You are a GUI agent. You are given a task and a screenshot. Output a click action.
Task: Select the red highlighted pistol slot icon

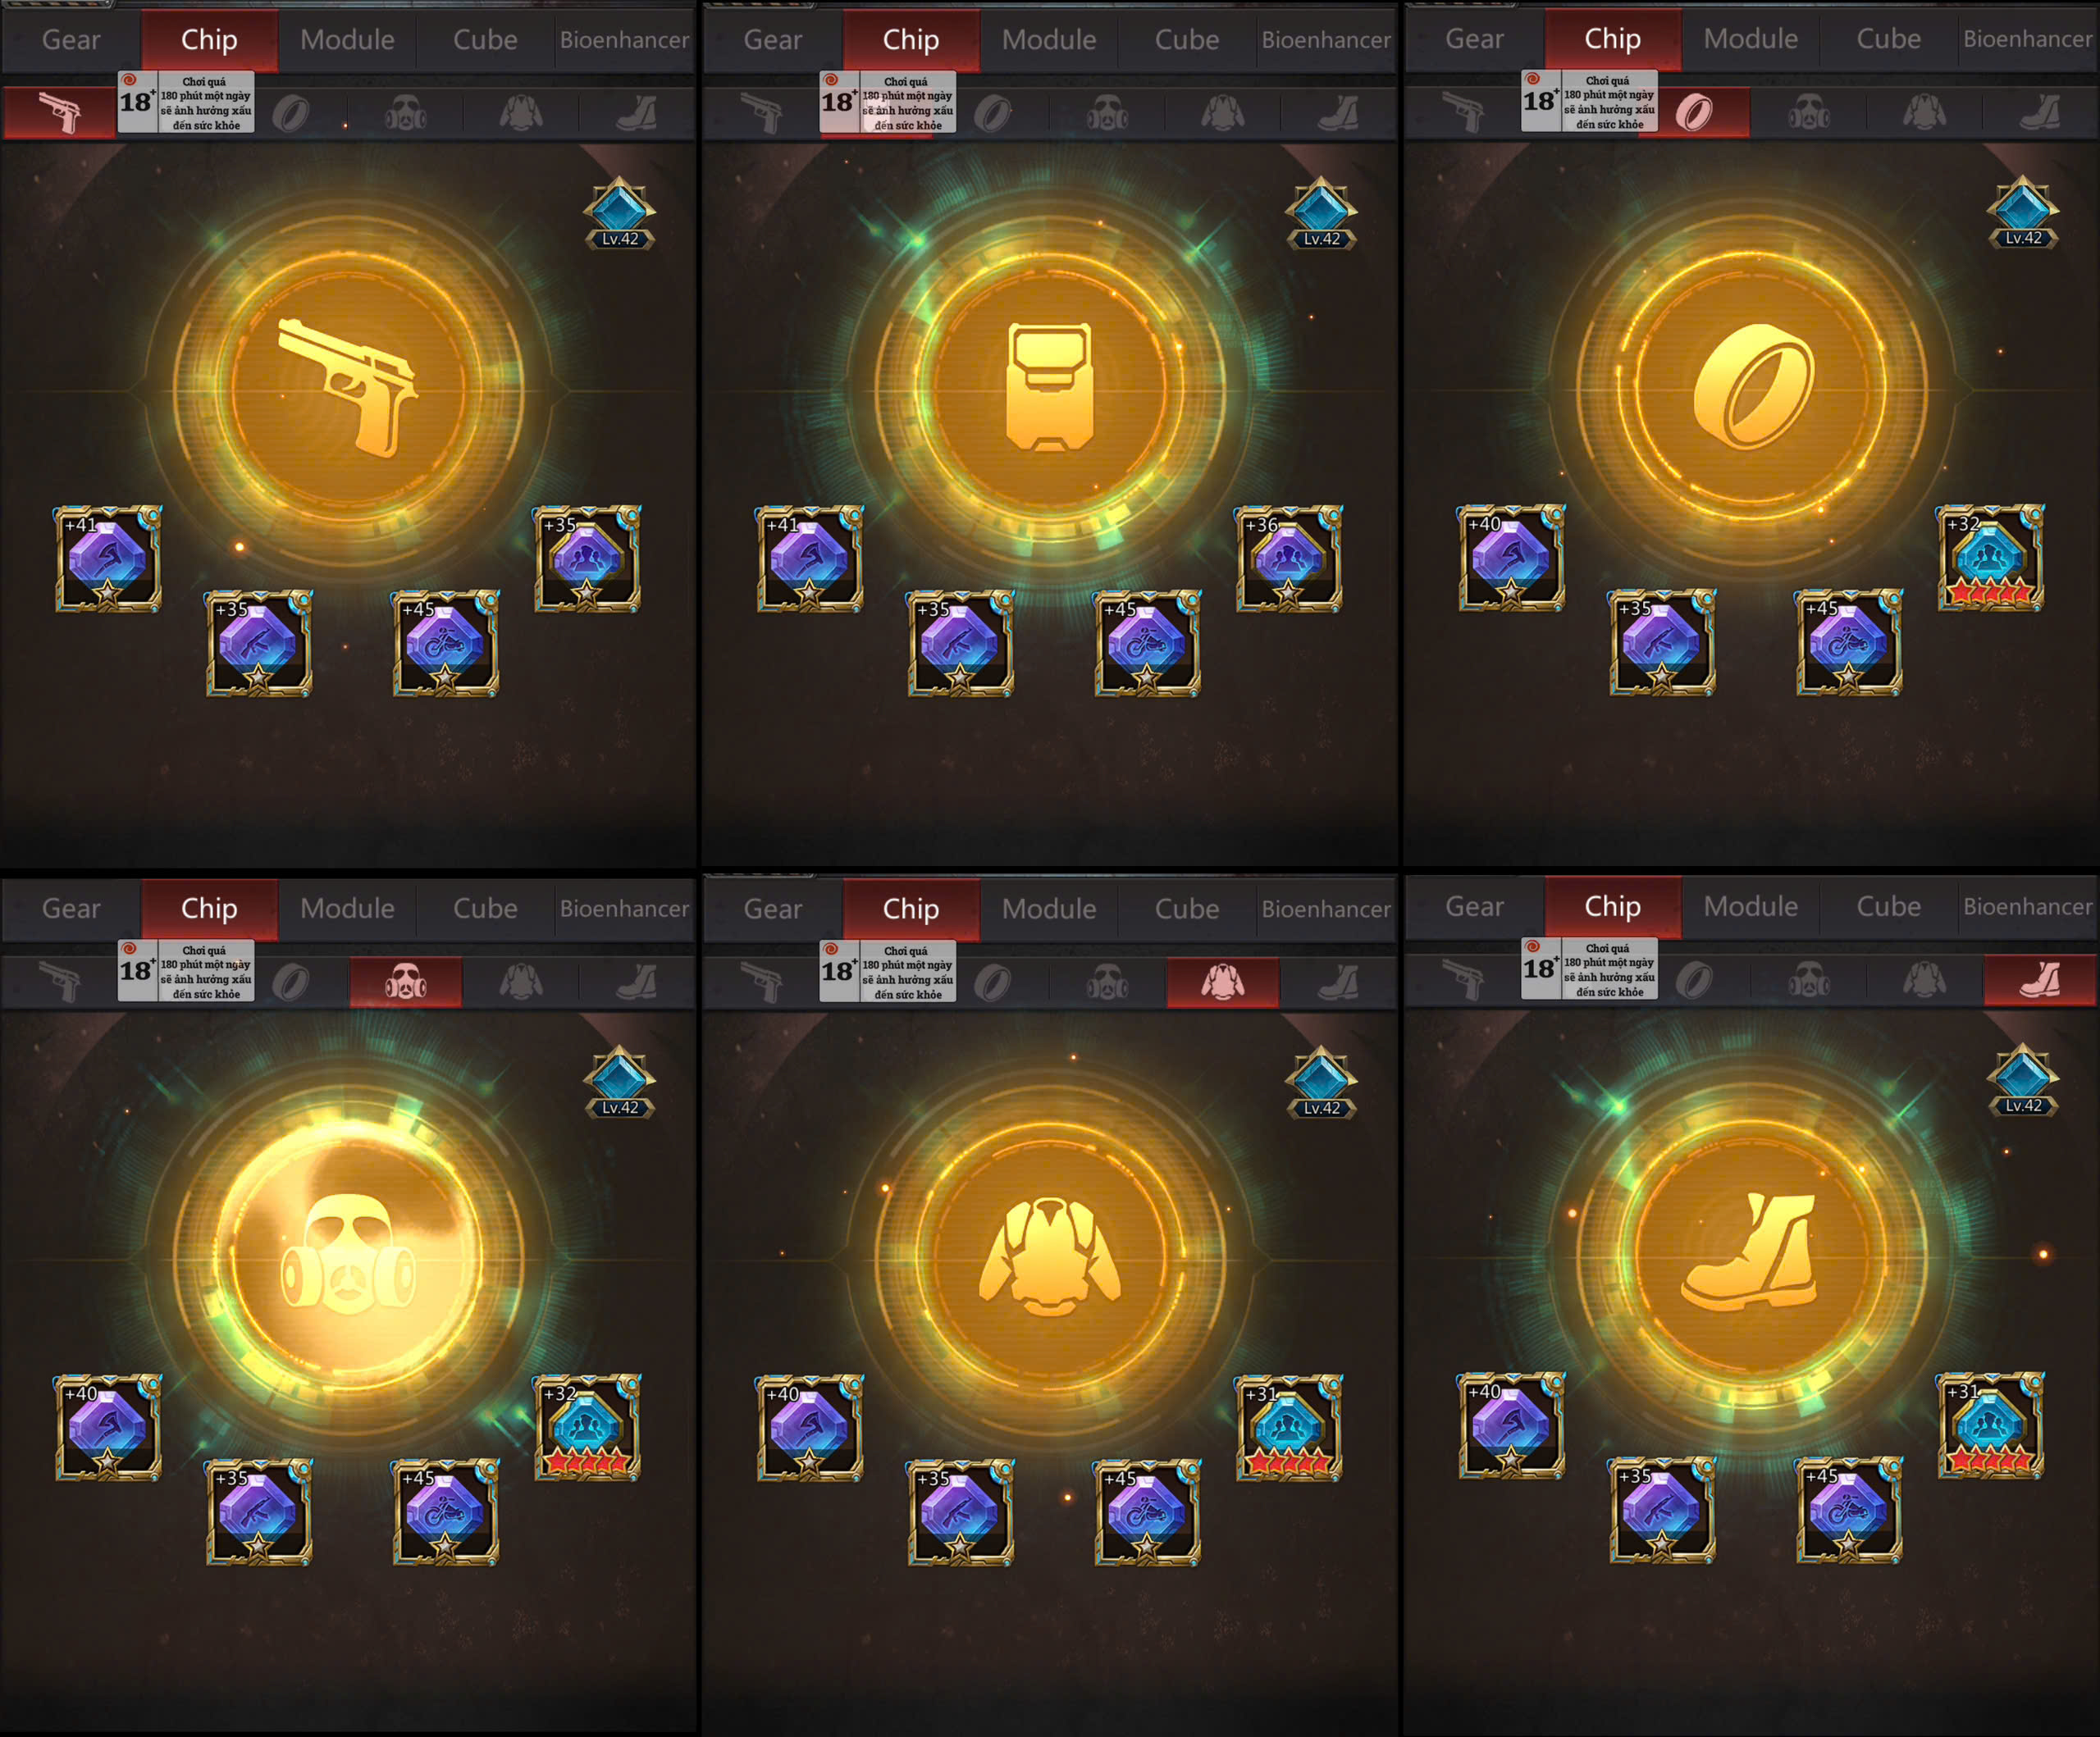(x=58, y=113)
